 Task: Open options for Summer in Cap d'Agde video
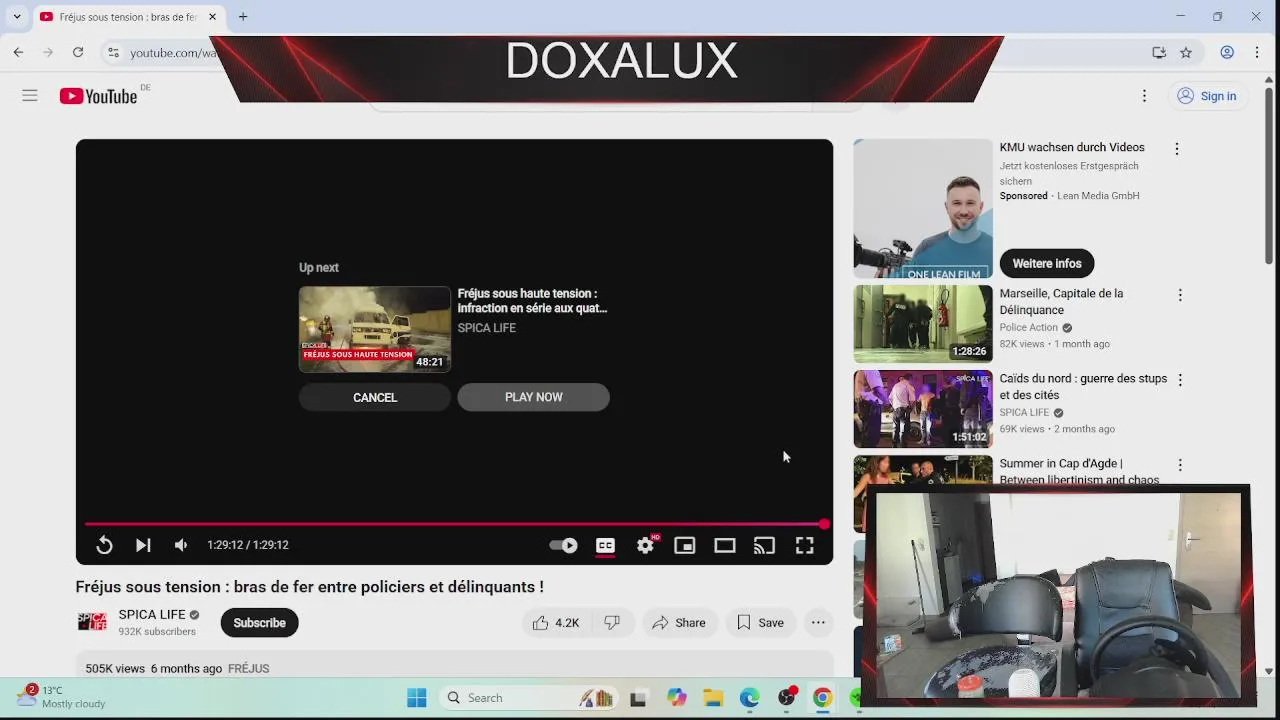coord(1180,465)
